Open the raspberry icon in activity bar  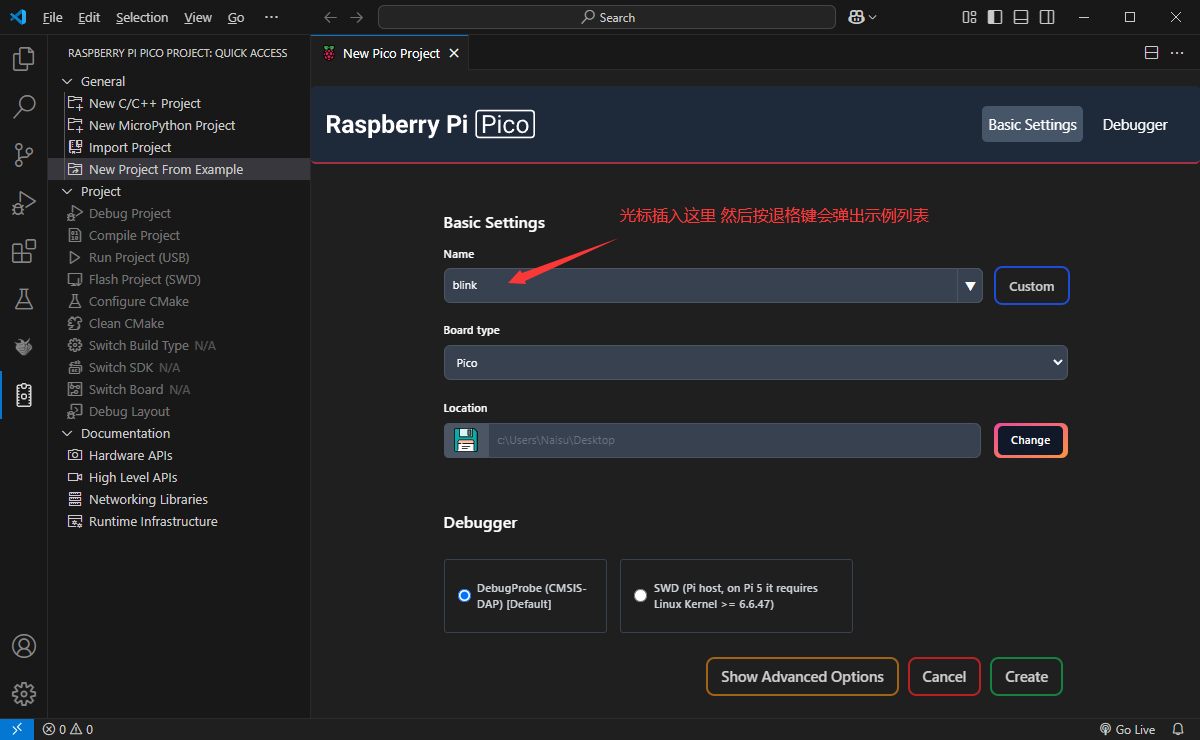coord(23,346)
